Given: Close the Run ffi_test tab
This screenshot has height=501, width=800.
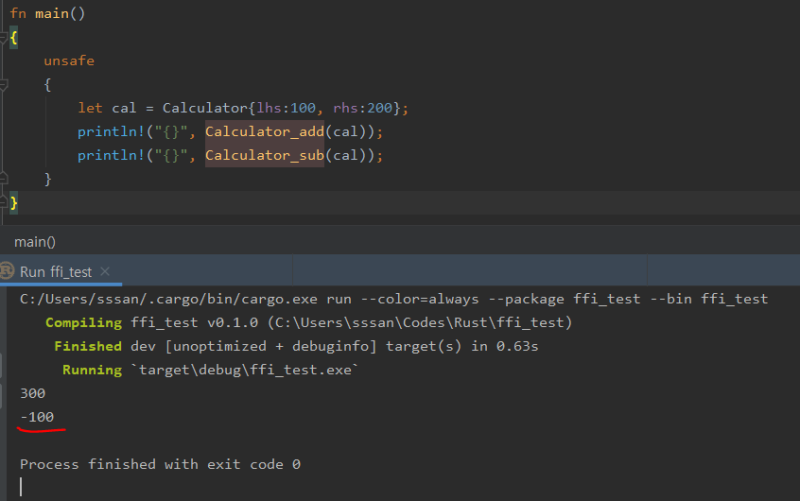Looking at the screenshot, I should tap(104, 271).
